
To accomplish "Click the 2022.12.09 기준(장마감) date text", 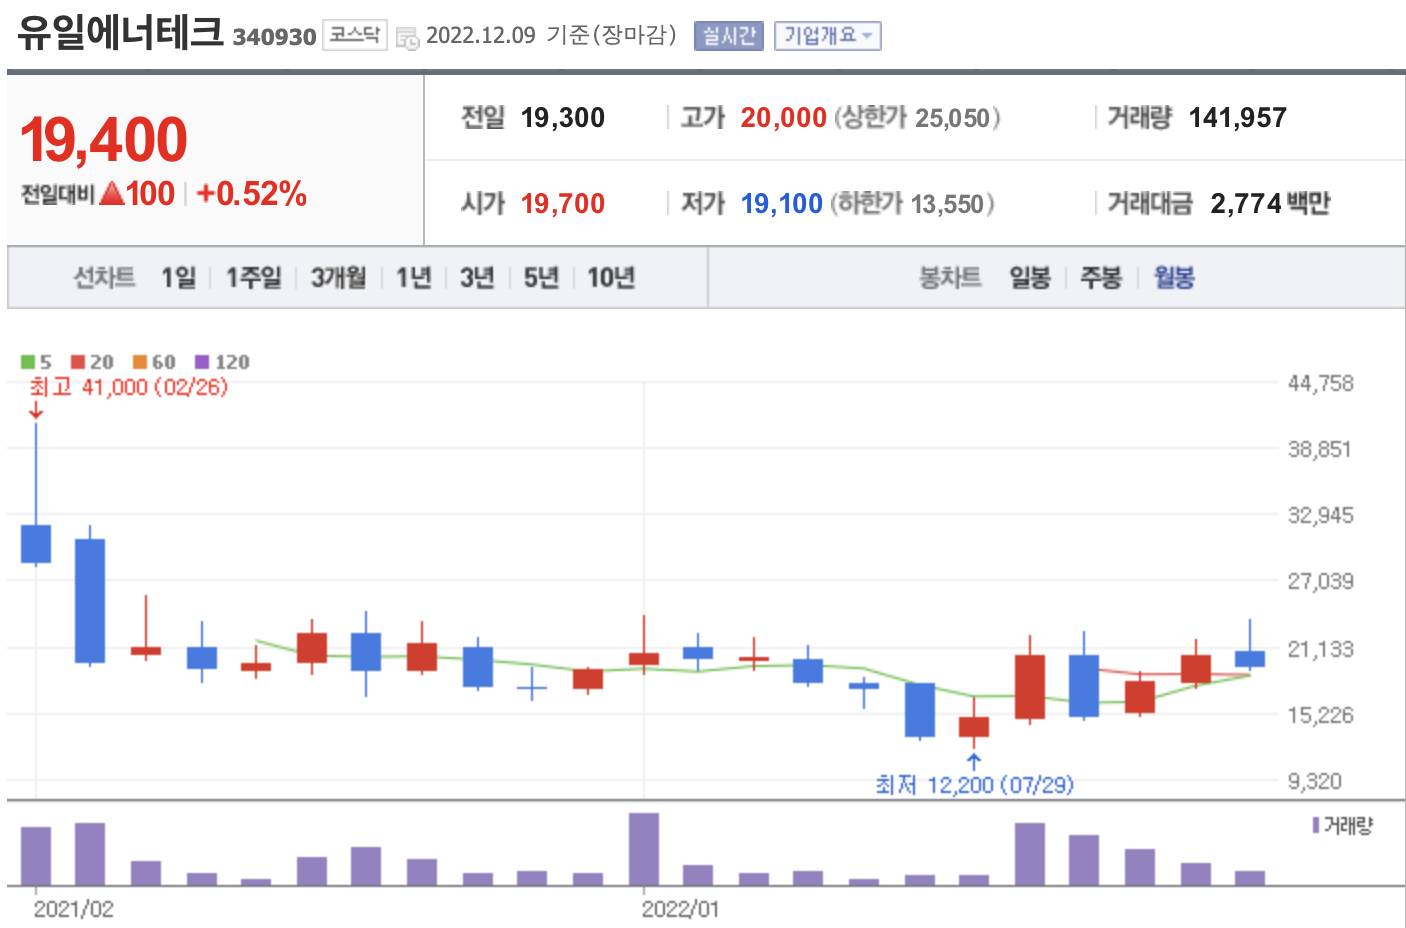I will pyautogui.click(x=552, y=35).
